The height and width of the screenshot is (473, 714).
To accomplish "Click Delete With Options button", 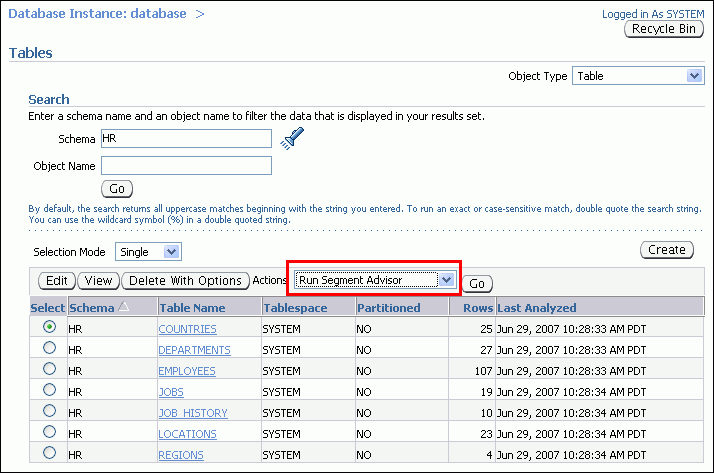I will (186, 281).
